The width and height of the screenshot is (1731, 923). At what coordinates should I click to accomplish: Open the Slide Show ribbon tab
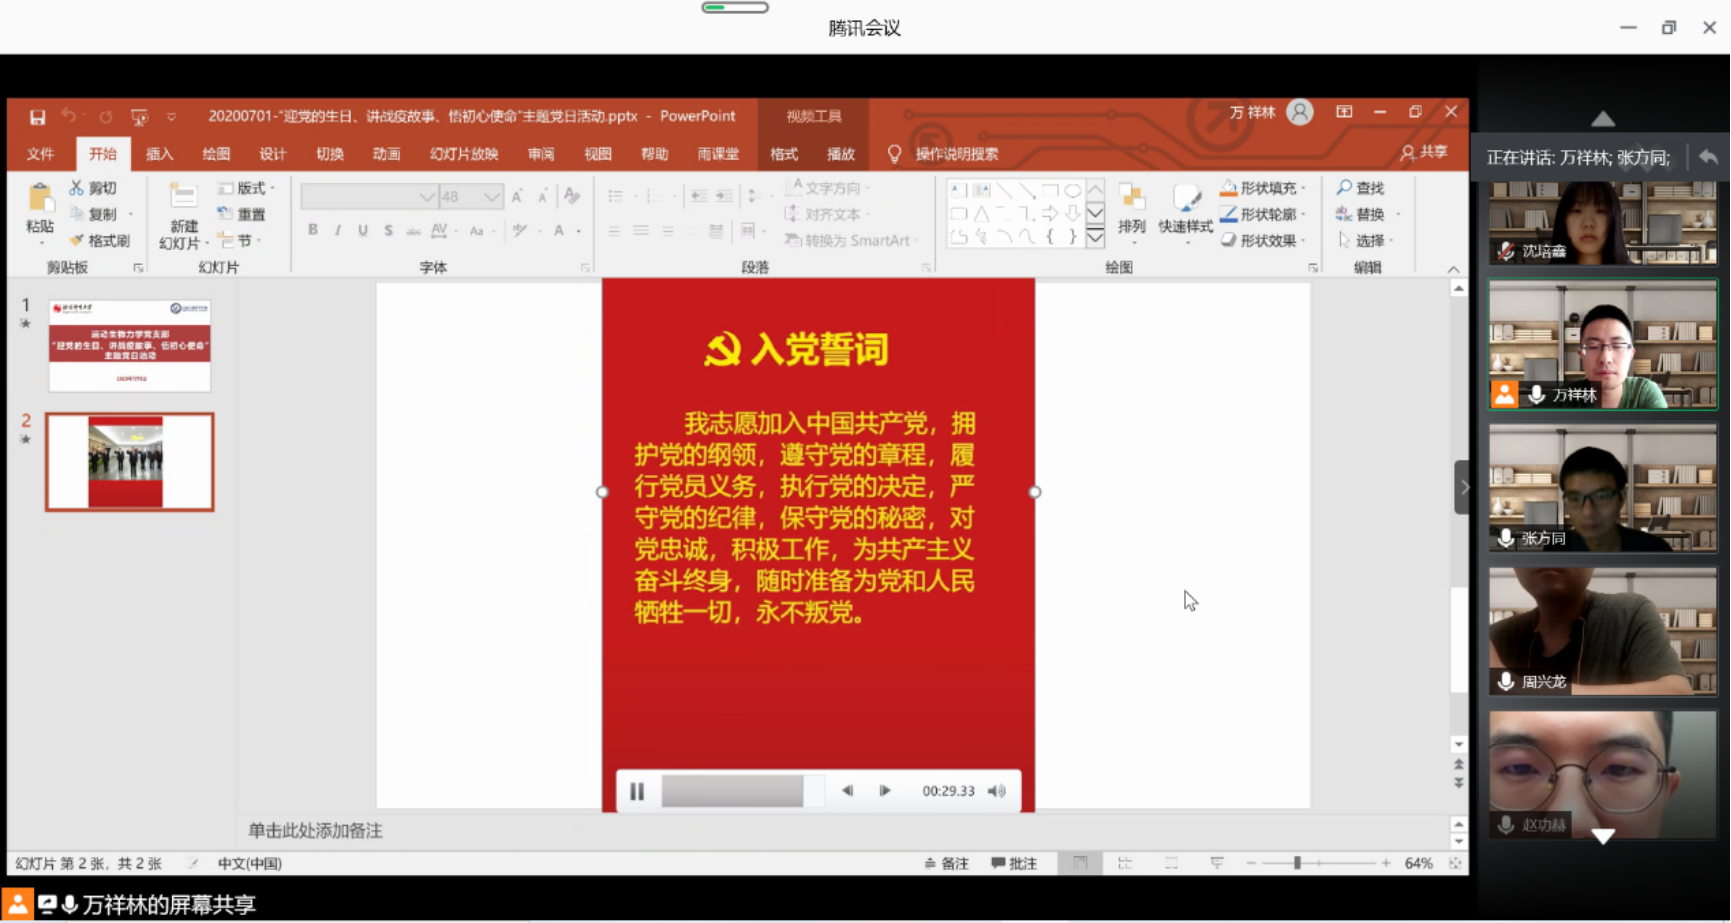[463, 154]
